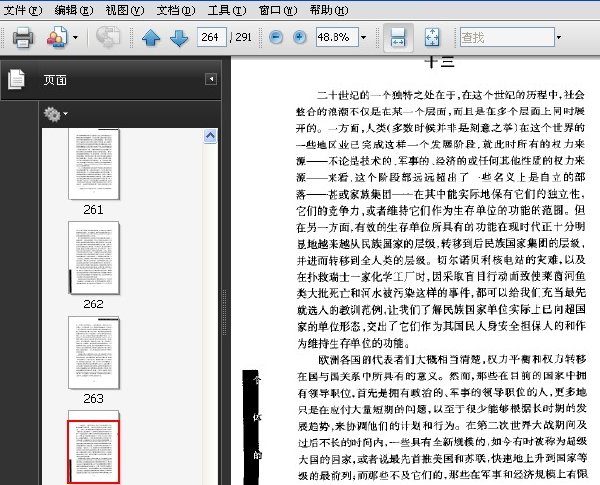Open the 文件 (File) menu
Image resolution: width=600 pixels, height=485 pixels.
23,10
